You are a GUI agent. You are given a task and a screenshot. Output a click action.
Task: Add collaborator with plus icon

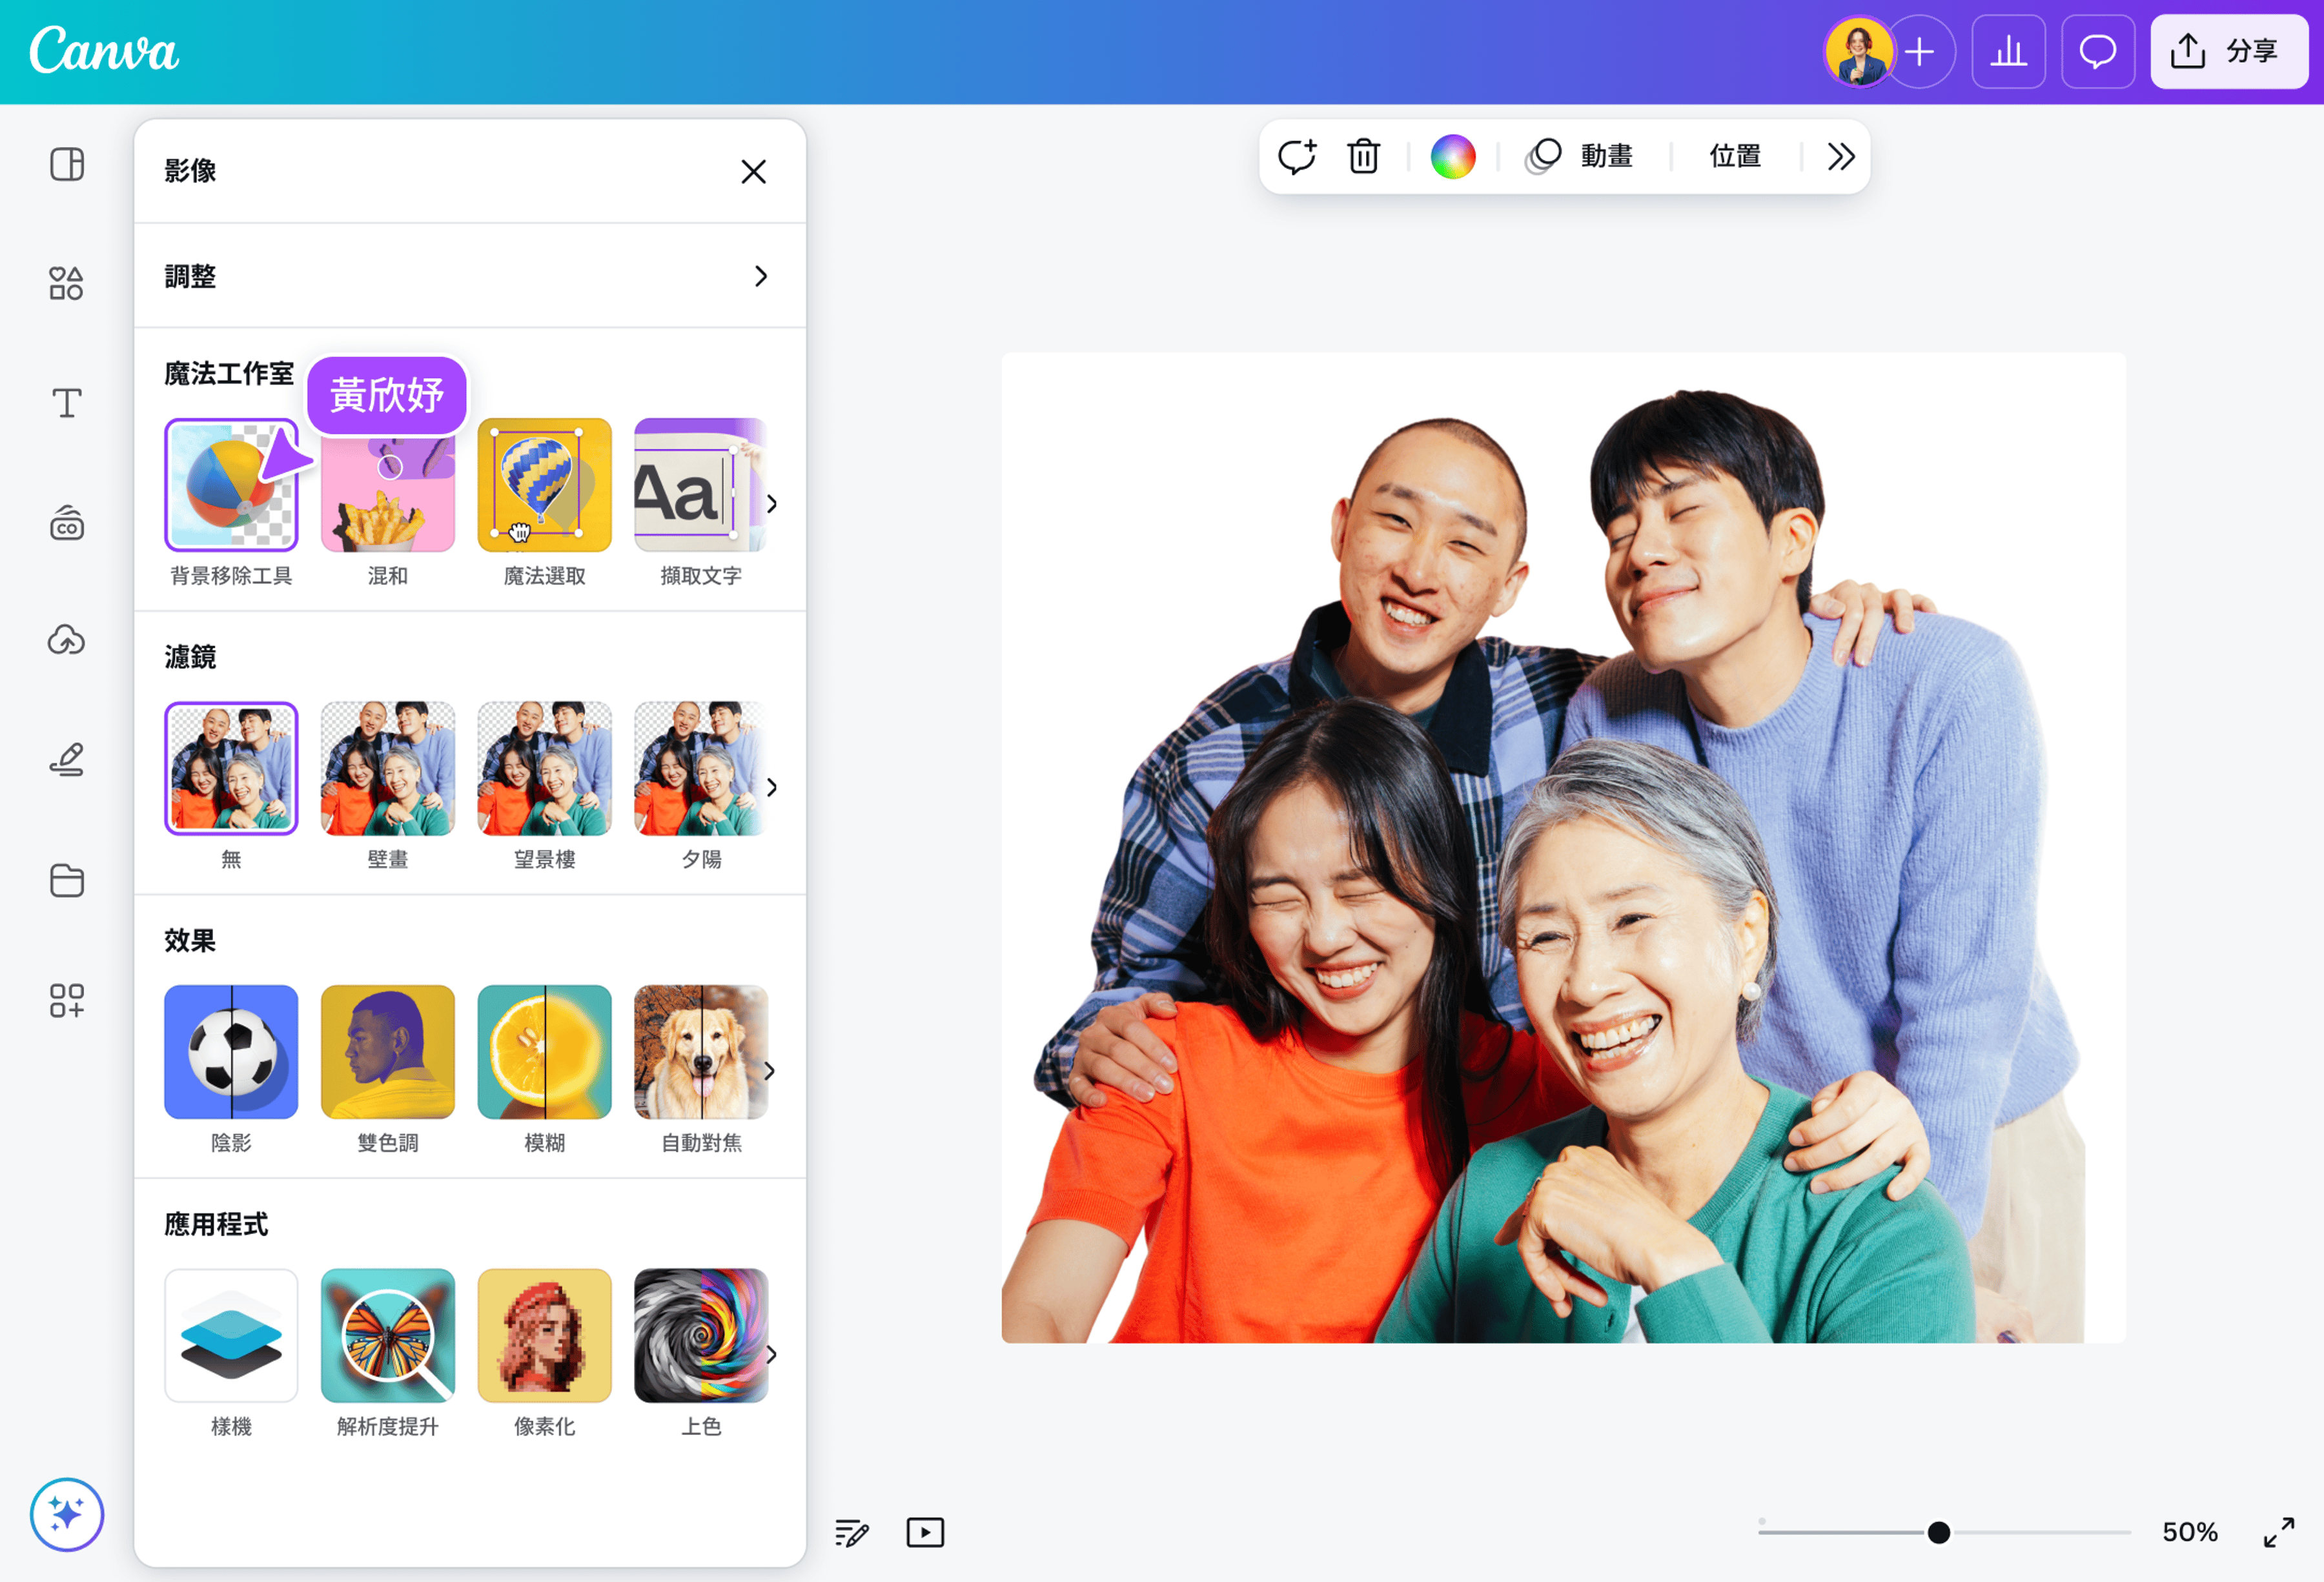tap(1919, 52)
